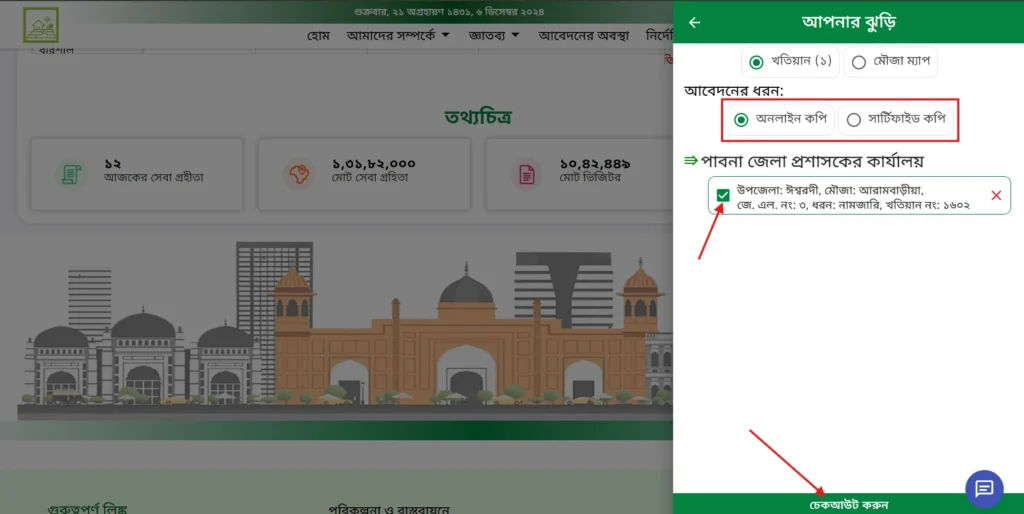Open the আবেদনের অবস্থা menu item
This screenshot has width=1024, height=514.
(x=584, y=36)
